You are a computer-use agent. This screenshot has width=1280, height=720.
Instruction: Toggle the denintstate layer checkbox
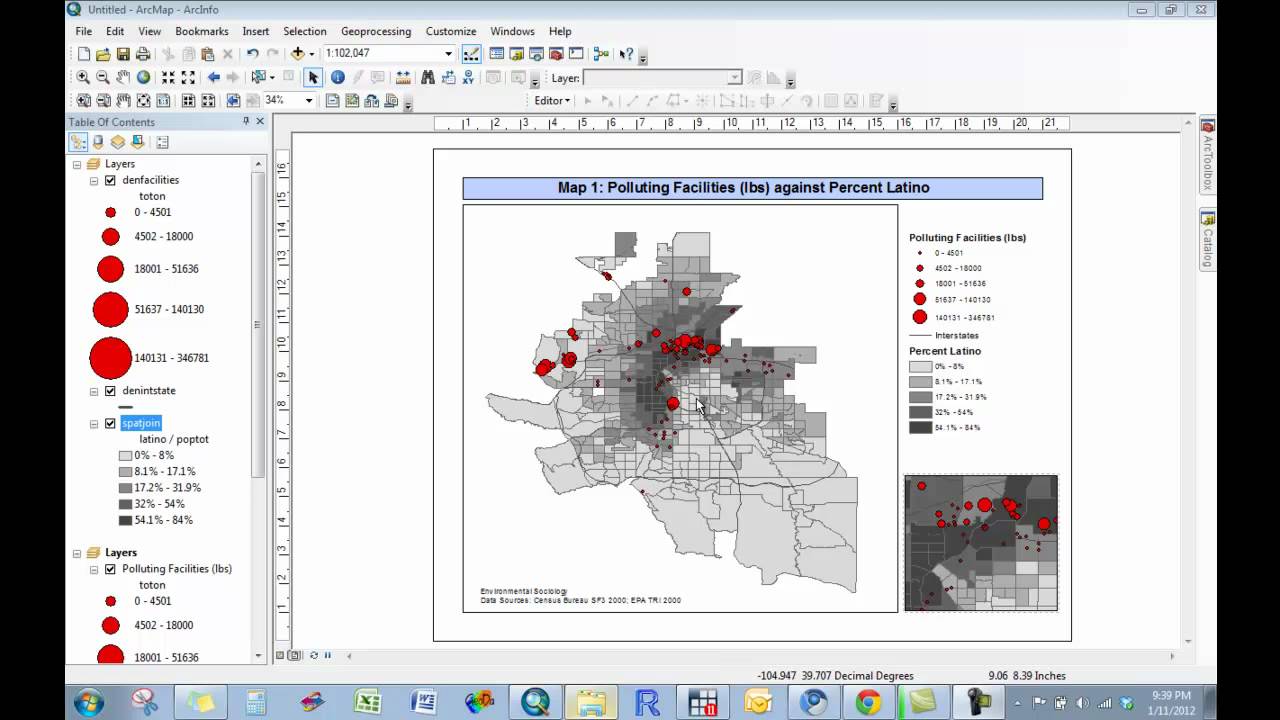point(110,391)
